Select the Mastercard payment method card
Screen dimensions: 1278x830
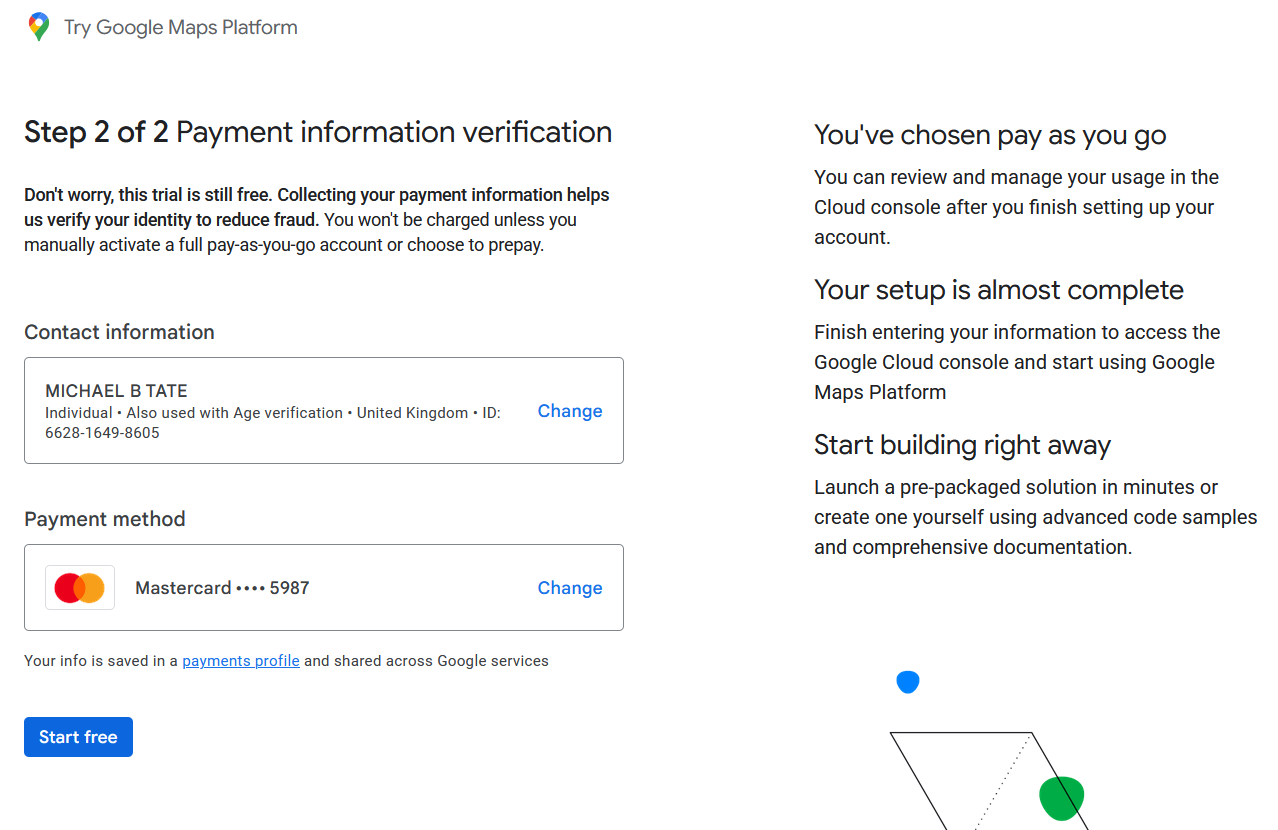324,587
